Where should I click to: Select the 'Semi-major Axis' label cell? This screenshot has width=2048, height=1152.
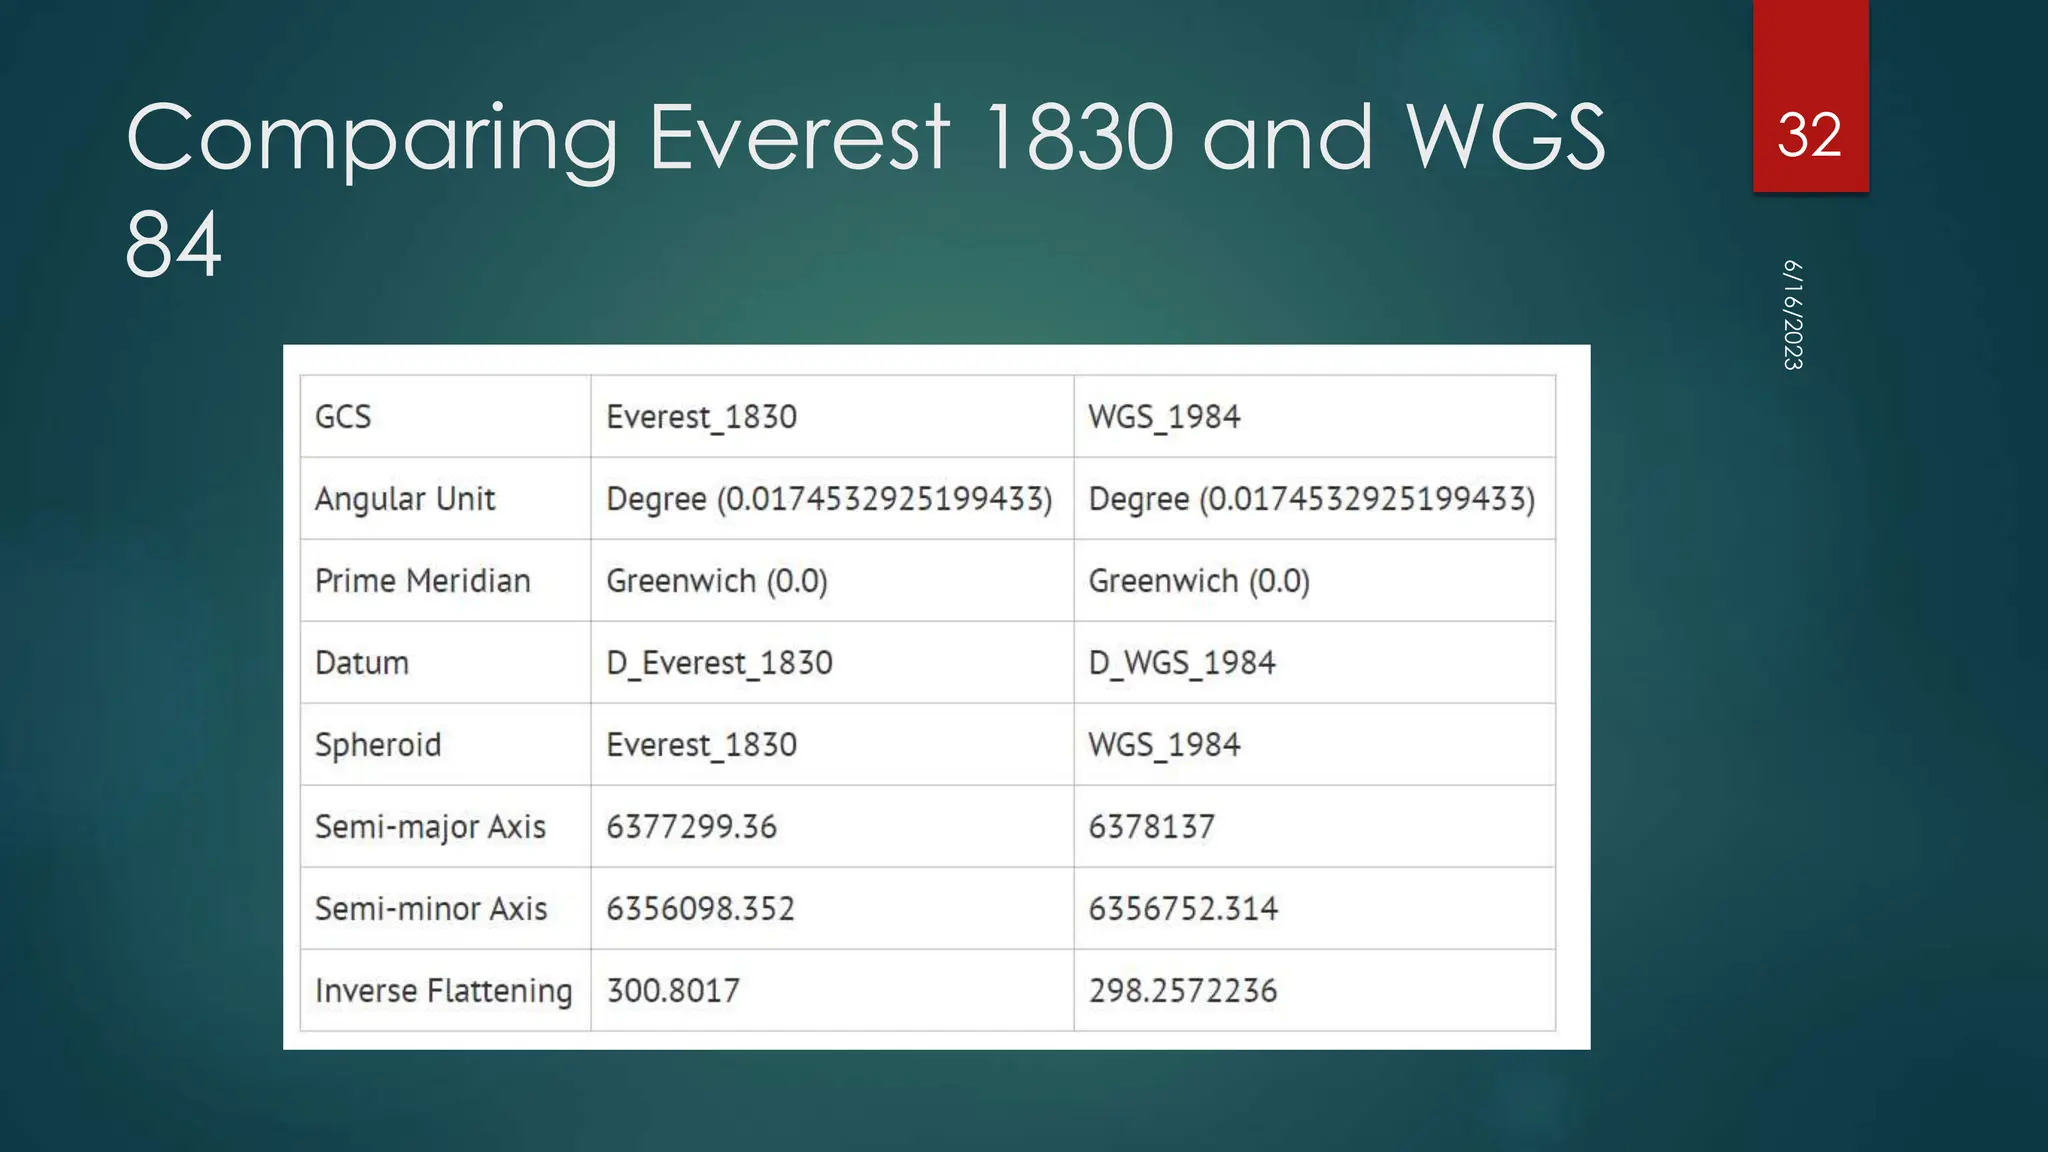(x=446, y=827)
